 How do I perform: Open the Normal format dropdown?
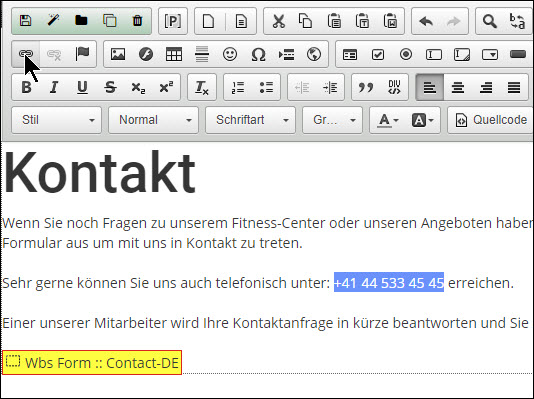click(x=153, y=120)
